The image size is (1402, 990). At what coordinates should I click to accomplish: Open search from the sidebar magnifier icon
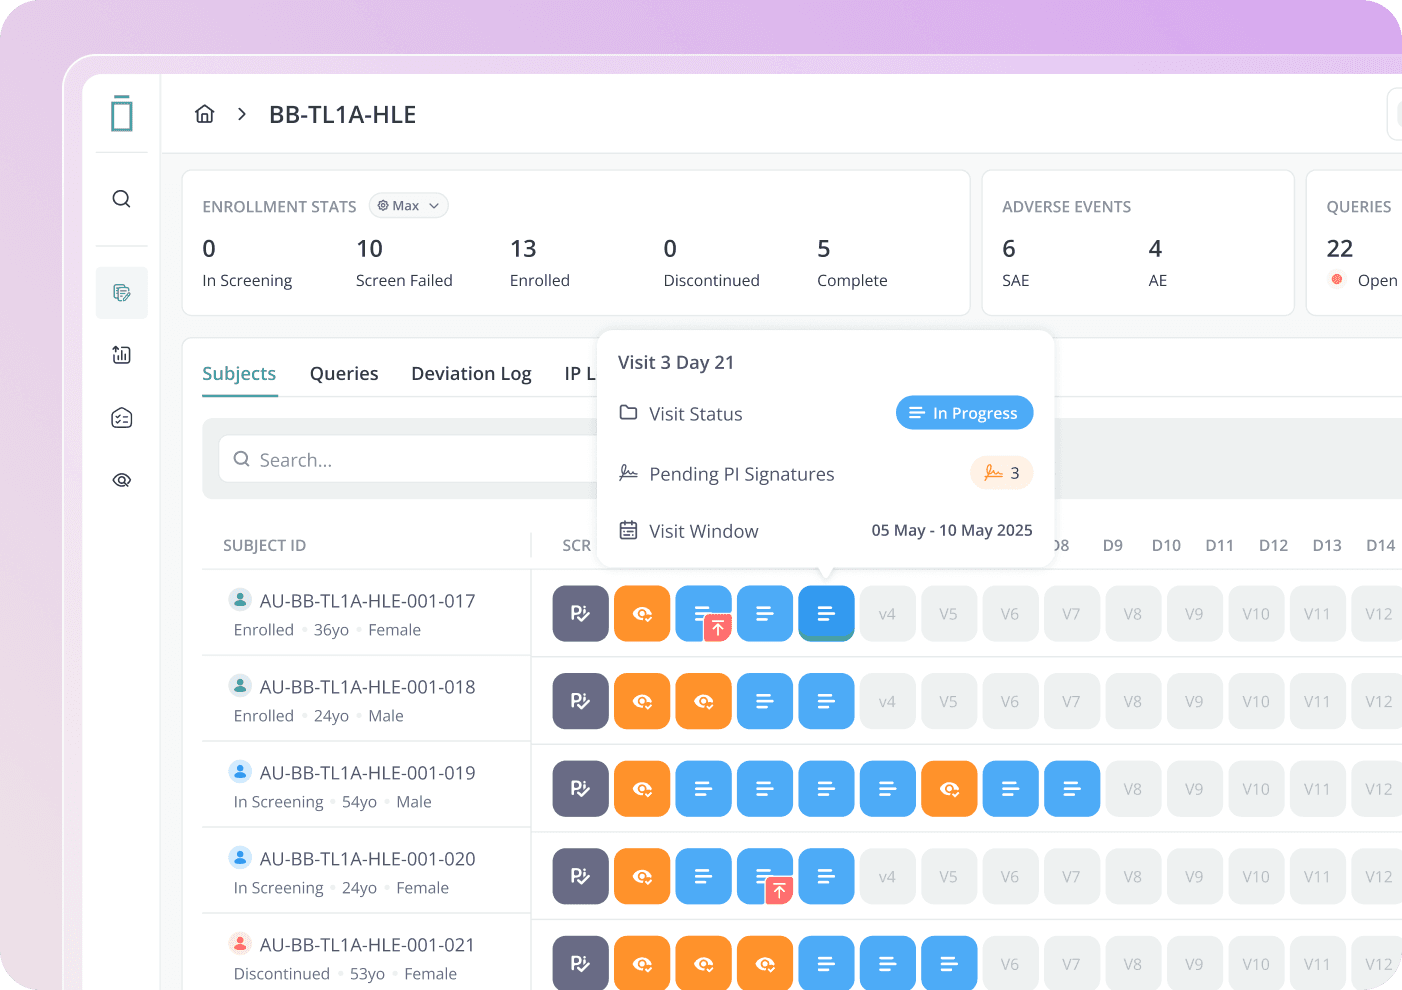pyautogui.click(x=122, y=199)
